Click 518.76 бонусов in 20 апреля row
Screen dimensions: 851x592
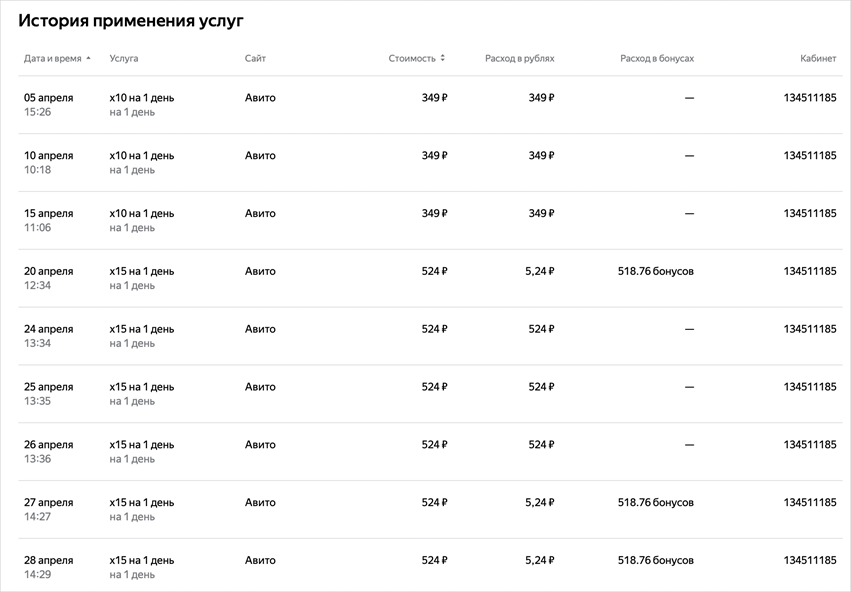(656, 271)
